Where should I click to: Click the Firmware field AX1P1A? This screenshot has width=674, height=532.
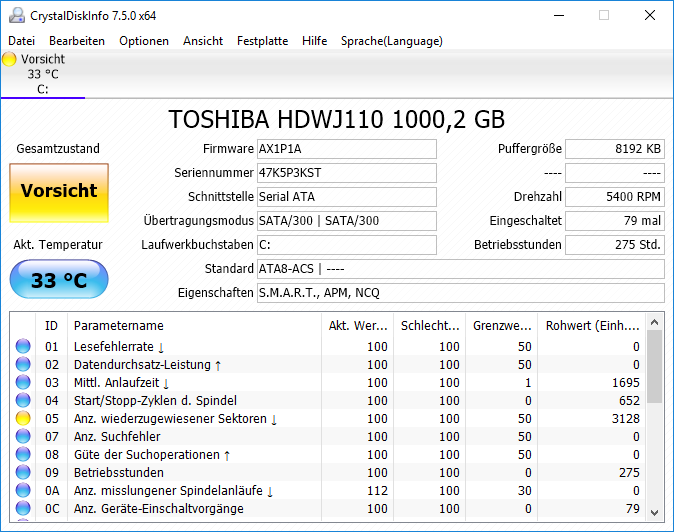[347, 149]
